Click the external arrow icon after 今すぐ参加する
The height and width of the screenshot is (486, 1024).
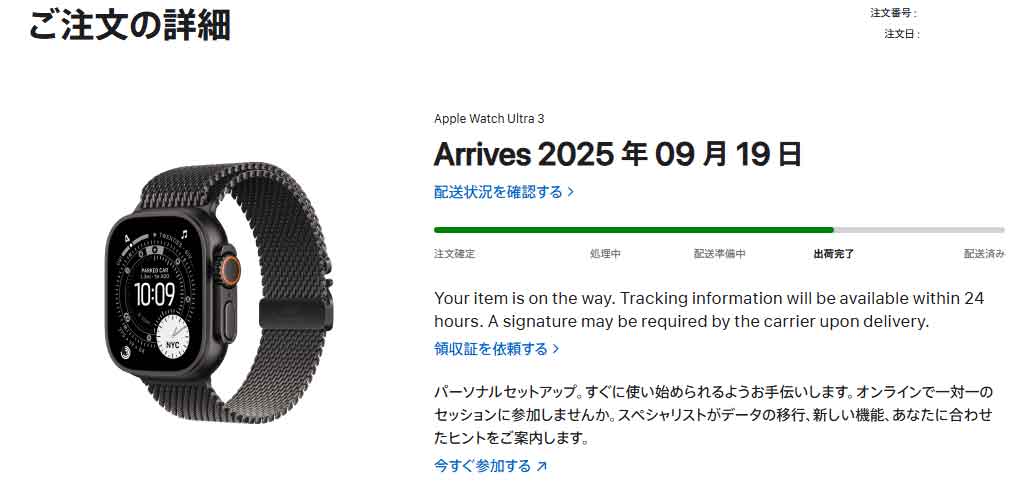(x=542, y=466)
